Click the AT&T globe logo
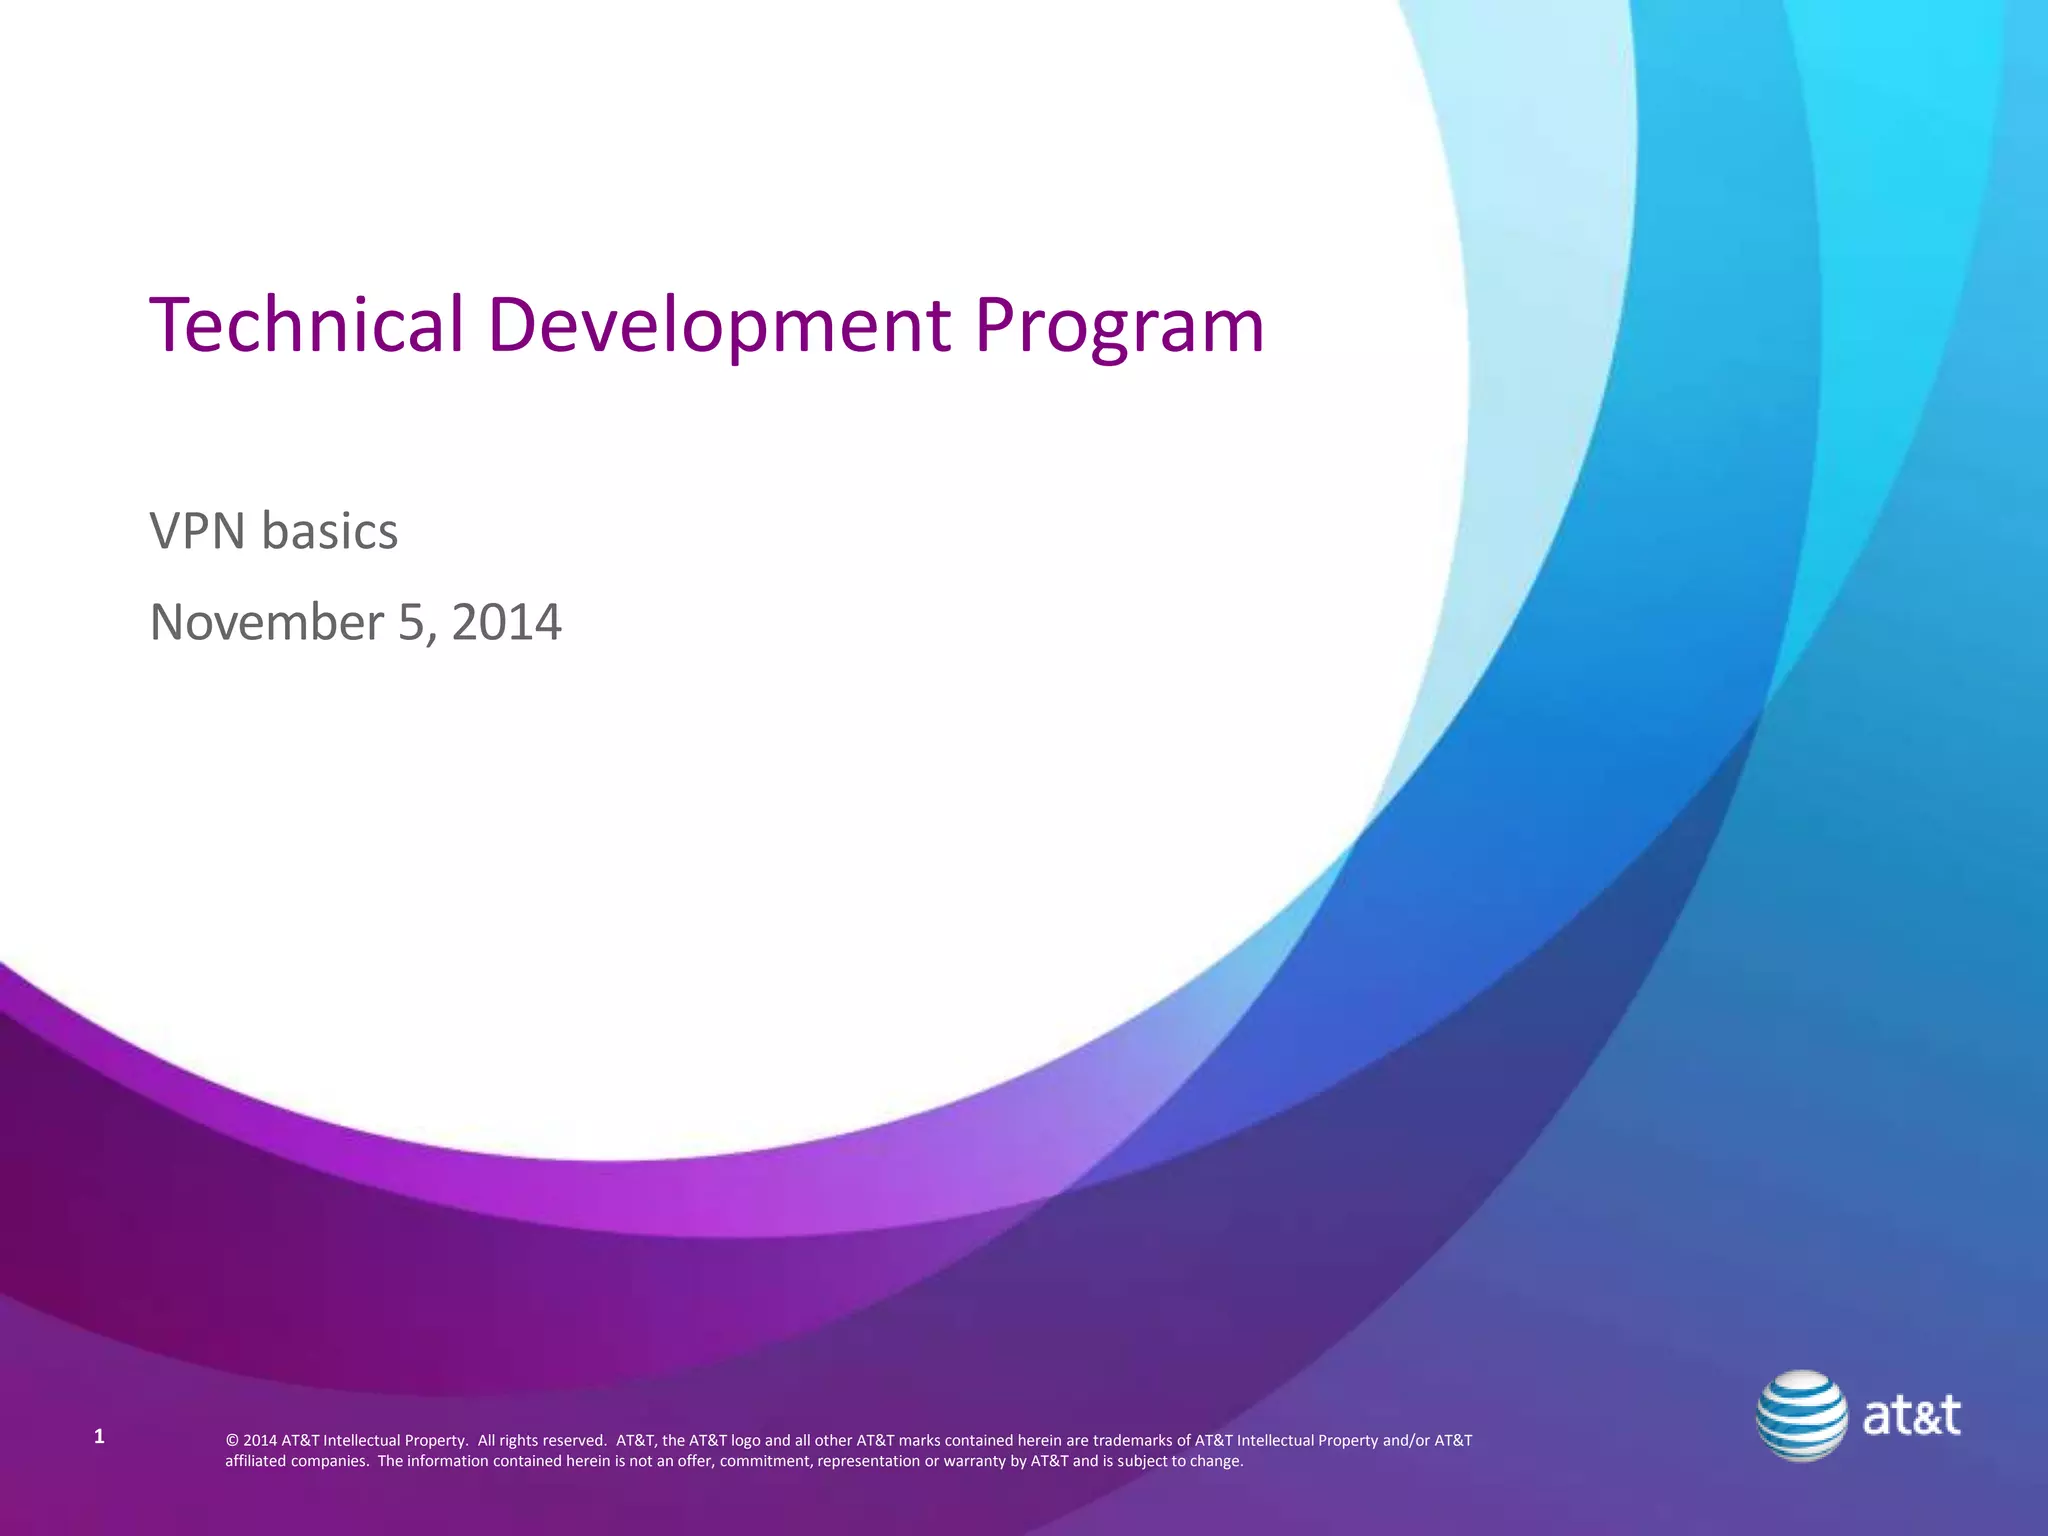The height and width of the screenshot is (1536, 2048). [x=1801, y=1415]
